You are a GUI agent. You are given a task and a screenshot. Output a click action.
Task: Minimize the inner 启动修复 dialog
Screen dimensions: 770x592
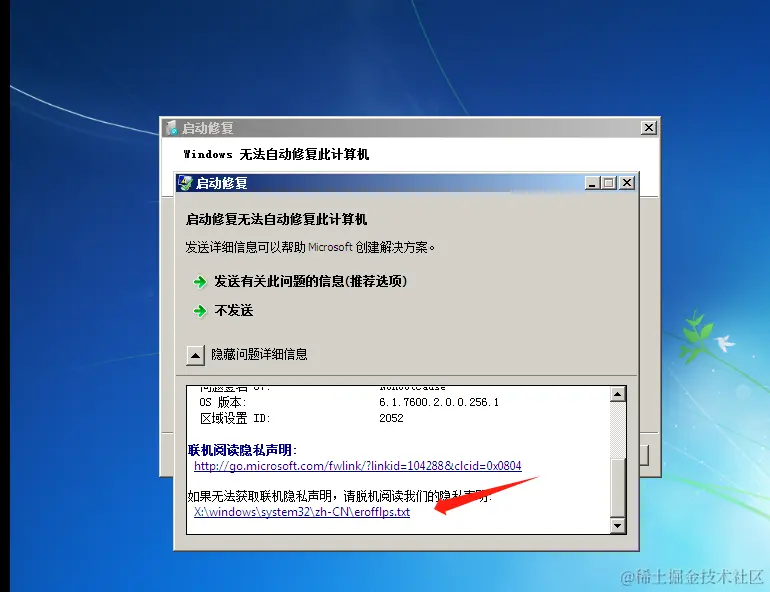(592, 183)
